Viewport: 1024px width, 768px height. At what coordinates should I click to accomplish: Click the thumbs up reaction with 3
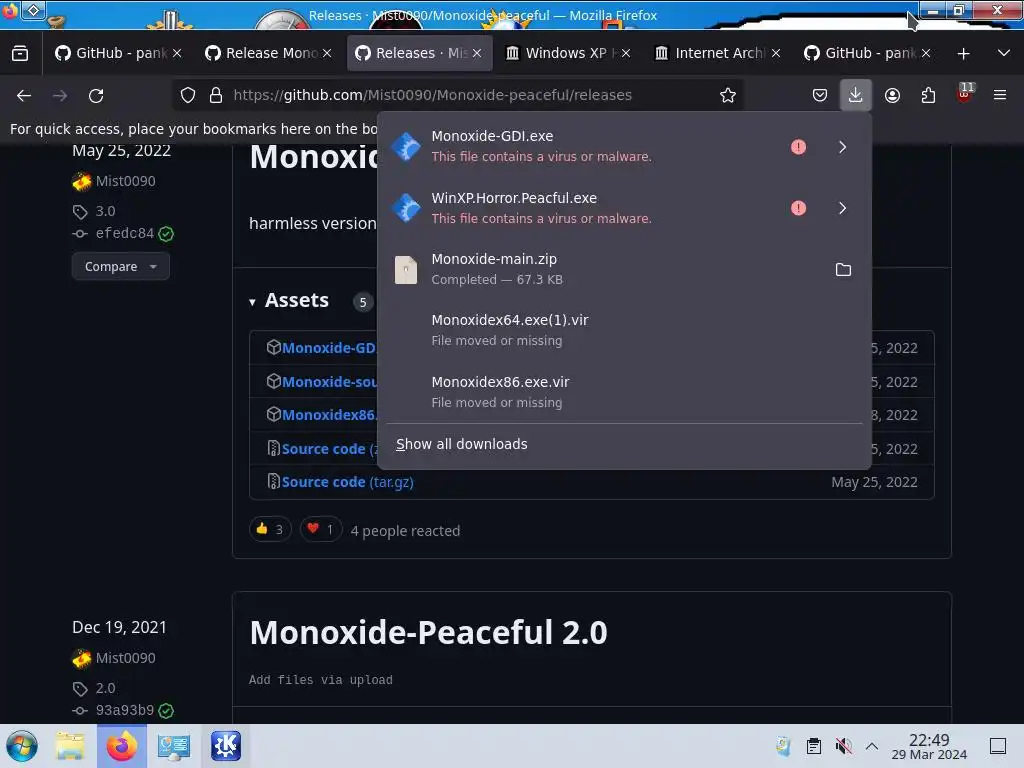point(270,530)
